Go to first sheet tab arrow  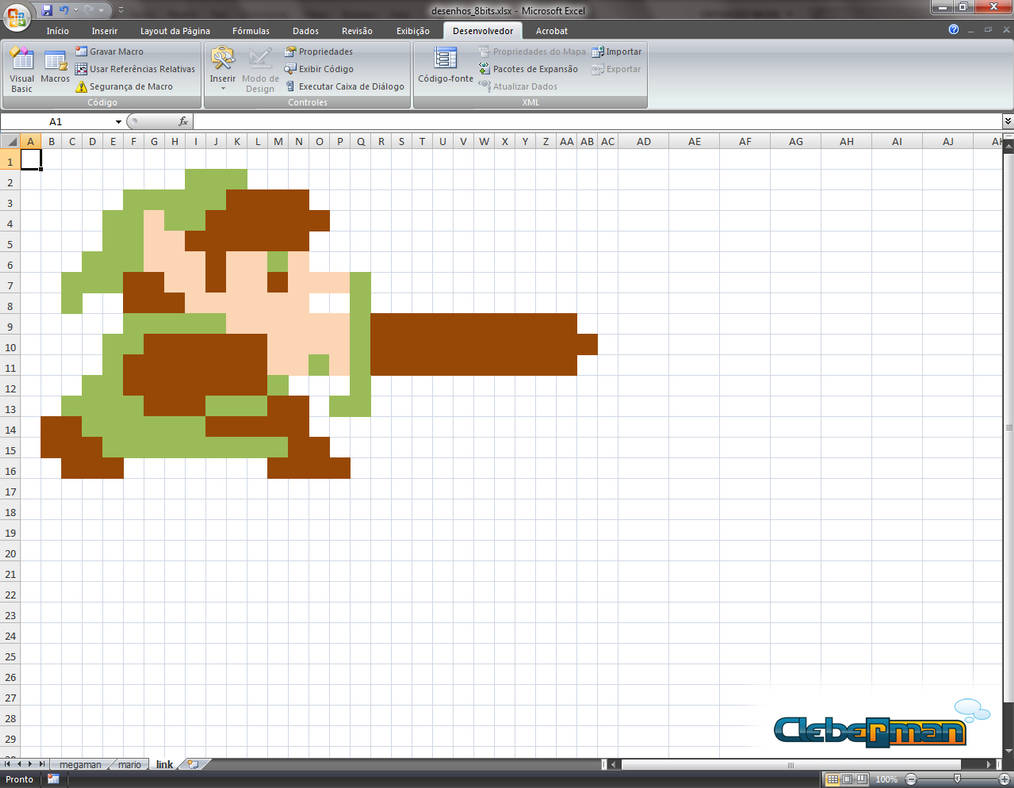coord(8,764)
